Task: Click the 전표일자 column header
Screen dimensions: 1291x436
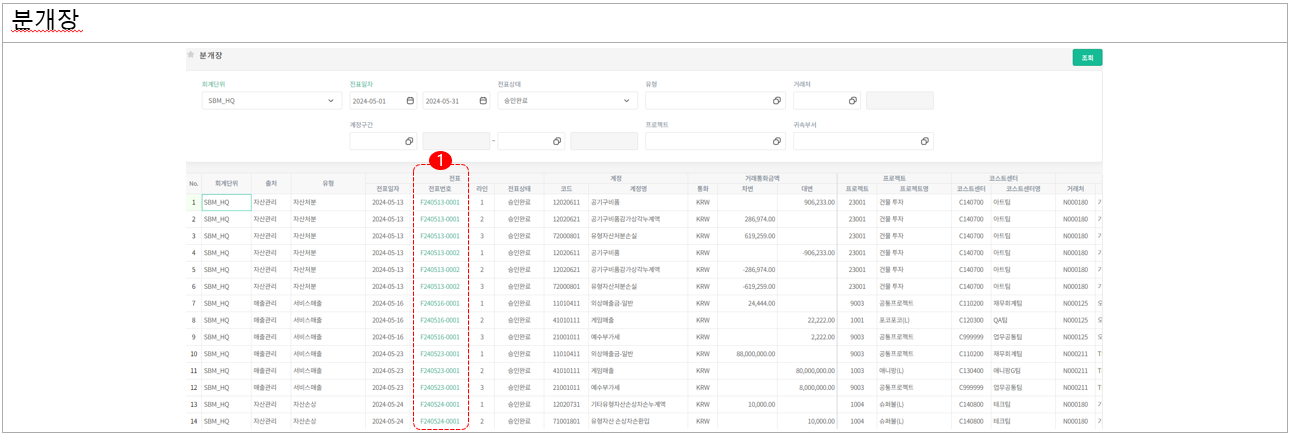Action: coord(388,187)
